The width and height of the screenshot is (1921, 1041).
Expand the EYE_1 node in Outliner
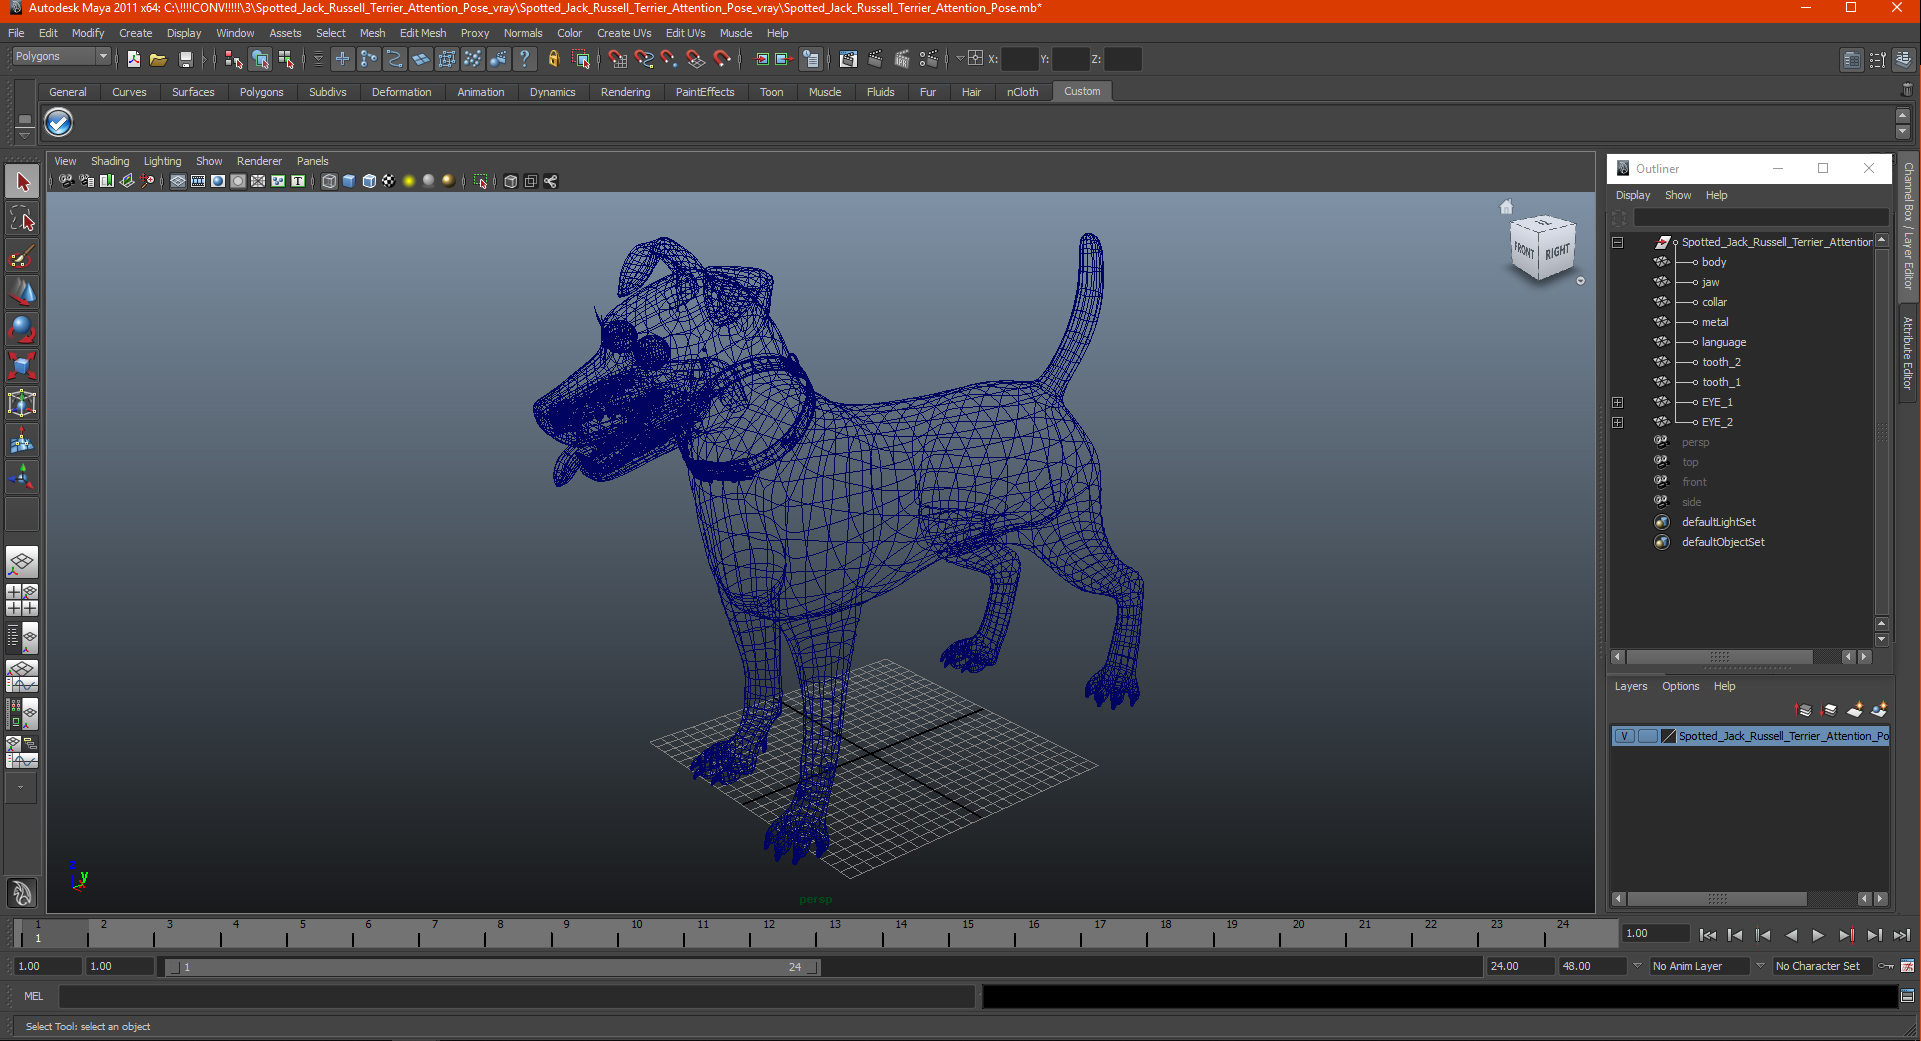[1617, 402]
